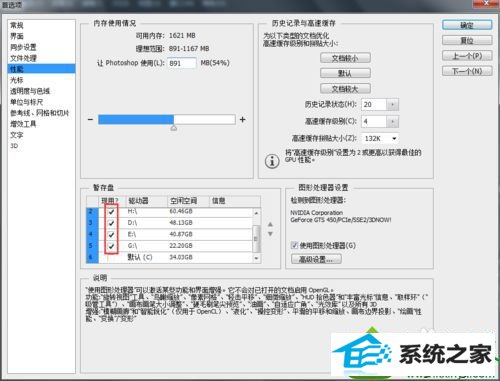Screen dimensions: 500x381
Task: Click the Photoshop 使用 memory input field
Action: coord(182,63)
